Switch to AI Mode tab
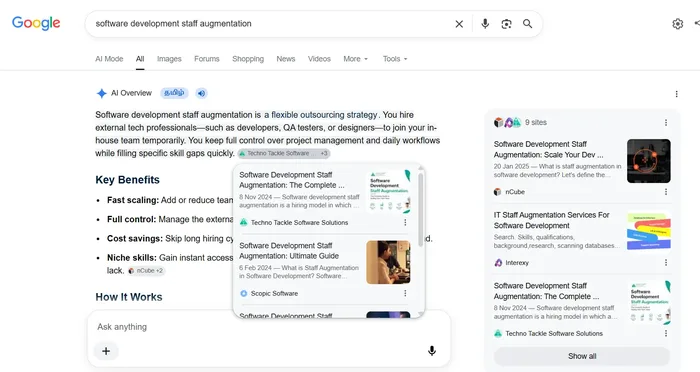Screen dimensions: 700x372 109,59
